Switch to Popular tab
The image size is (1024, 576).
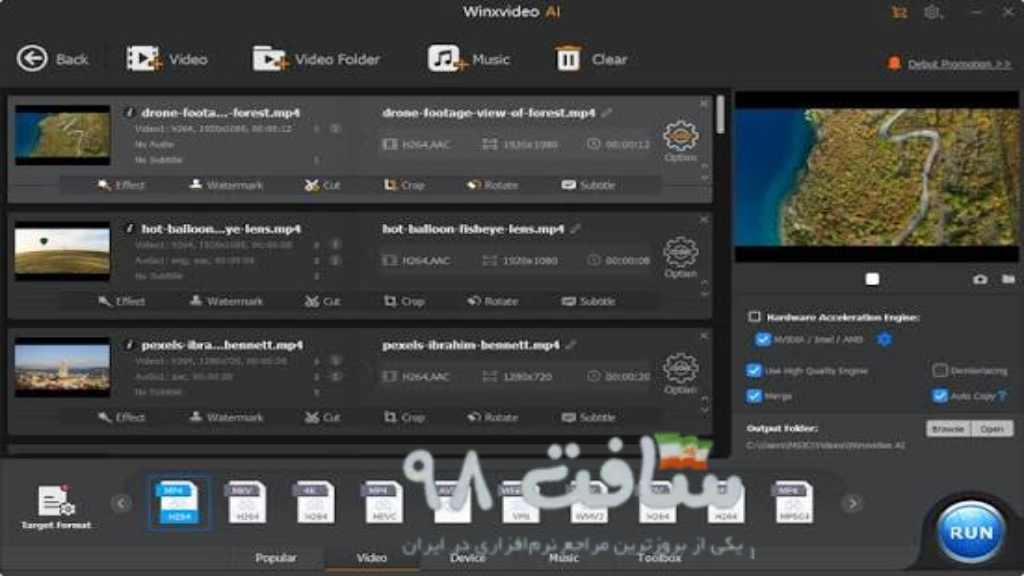(276, 558)
